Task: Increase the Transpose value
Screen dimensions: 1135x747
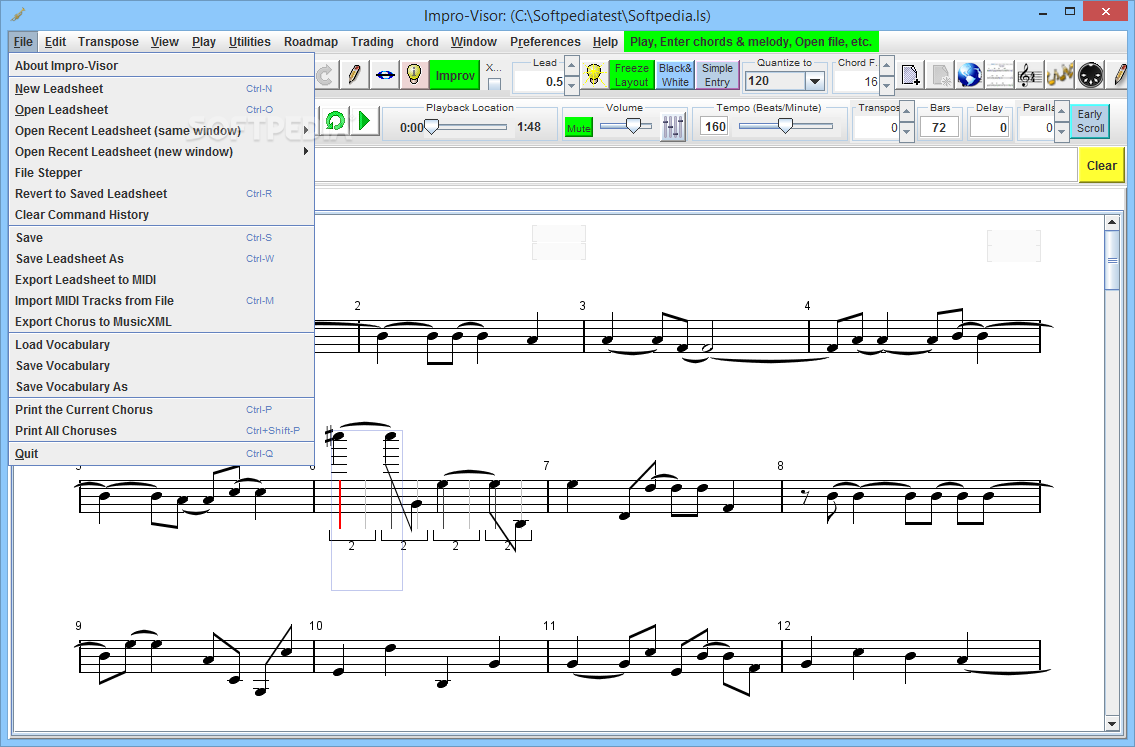Action: coord(907,112)
